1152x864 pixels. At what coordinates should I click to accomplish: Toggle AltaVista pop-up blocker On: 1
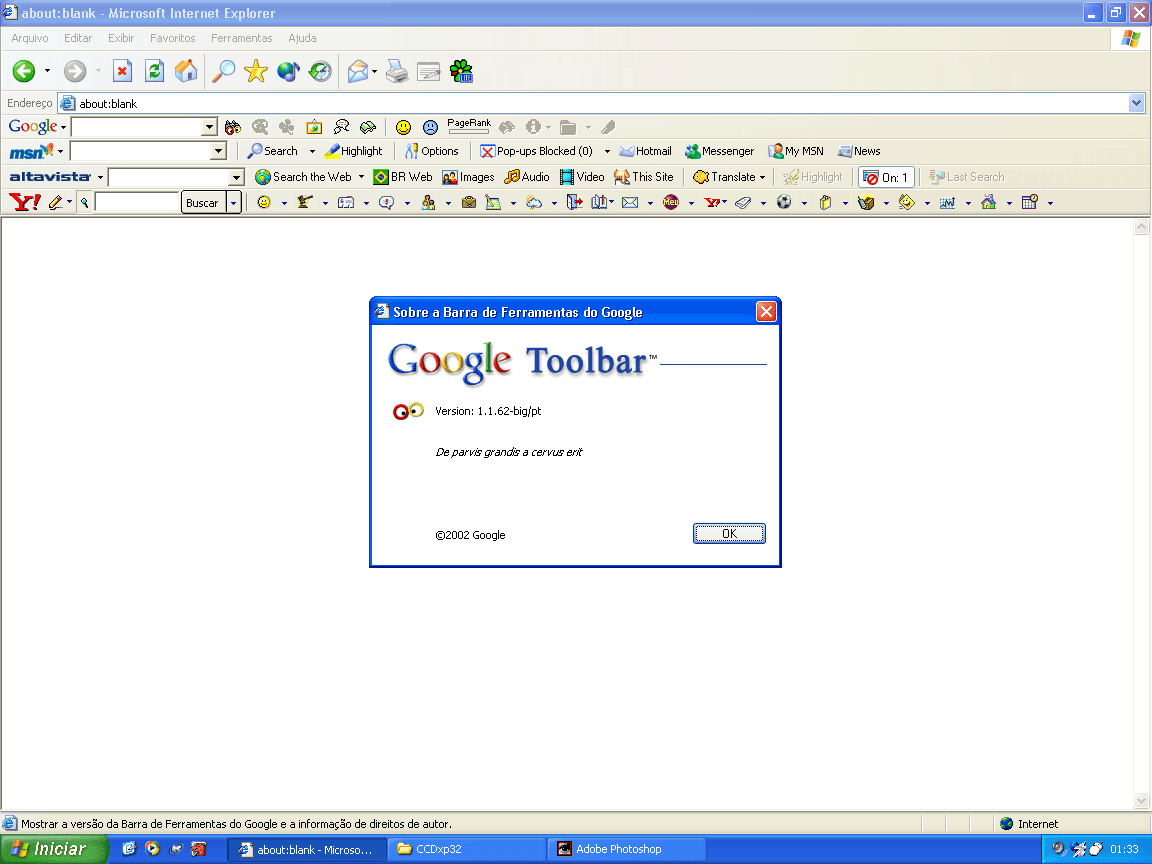coord(886,177)
